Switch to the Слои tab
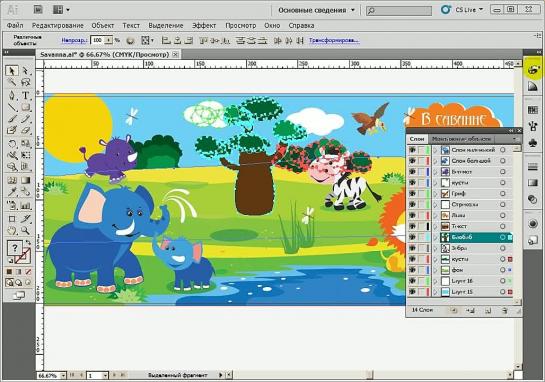 [417, 139]
